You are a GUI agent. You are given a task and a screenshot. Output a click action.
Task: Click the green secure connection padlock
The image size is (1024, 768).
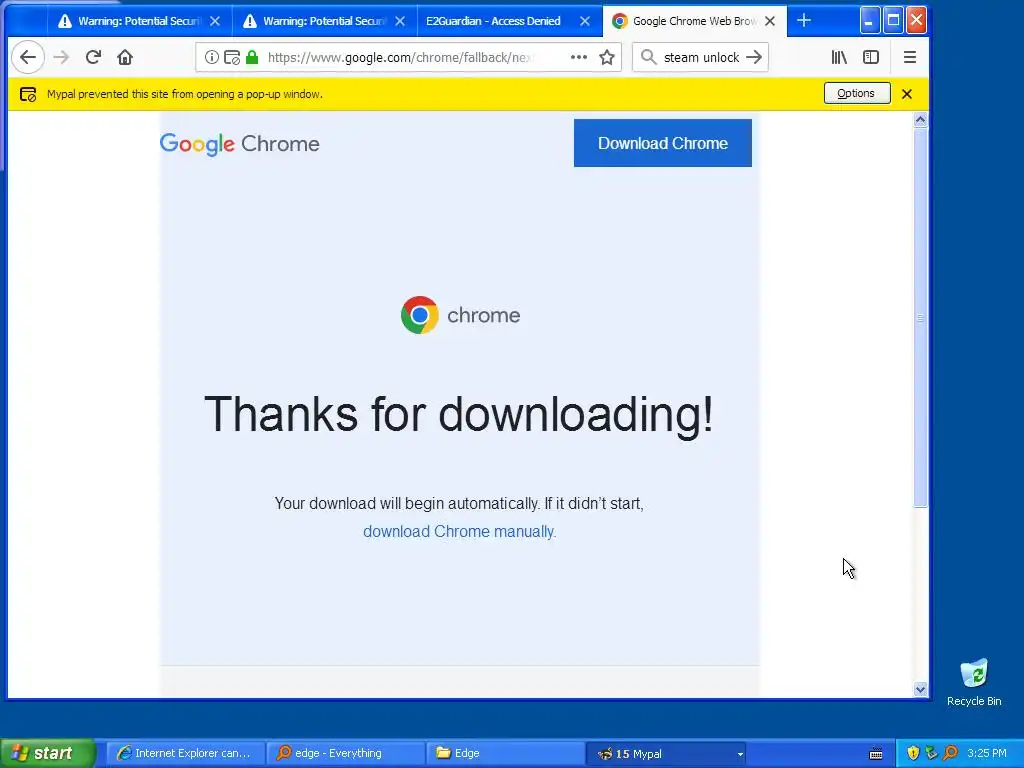252,57
